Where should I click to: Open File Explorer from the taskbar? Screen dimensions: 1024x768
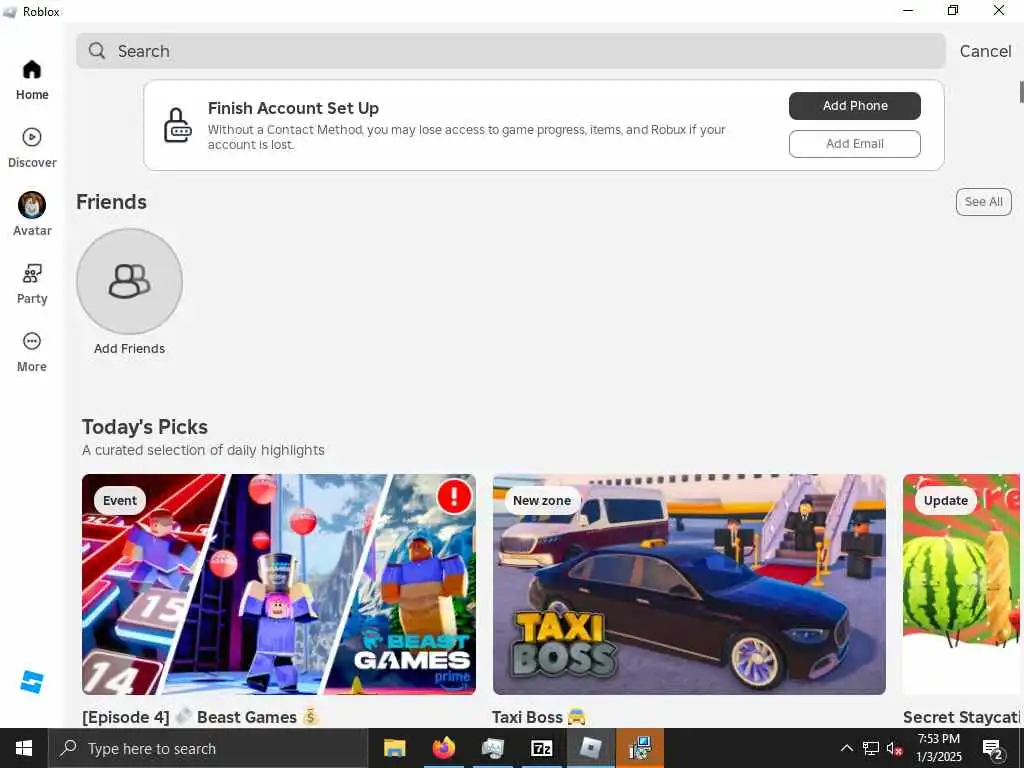coord(394,748)
